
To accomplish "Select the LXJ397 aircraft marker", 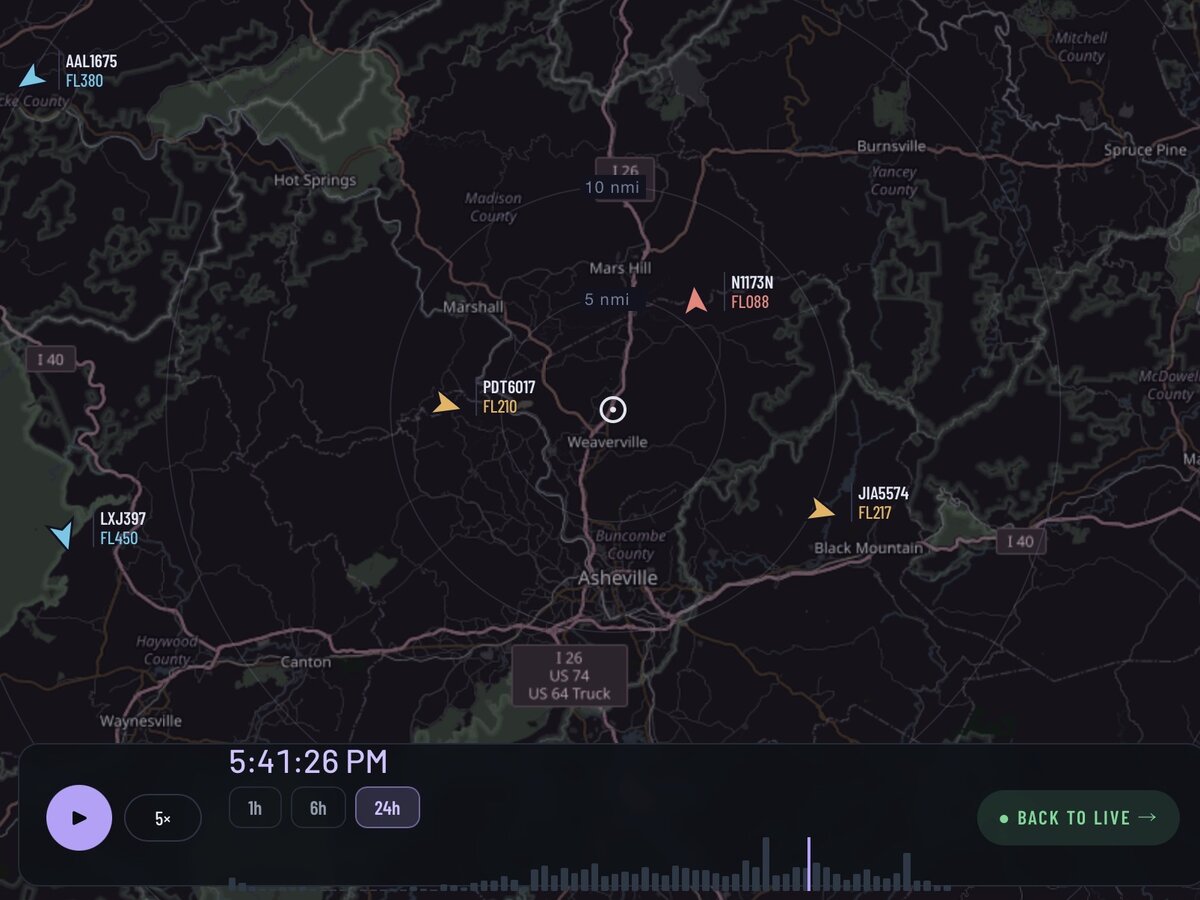I will tap(62, 535).
